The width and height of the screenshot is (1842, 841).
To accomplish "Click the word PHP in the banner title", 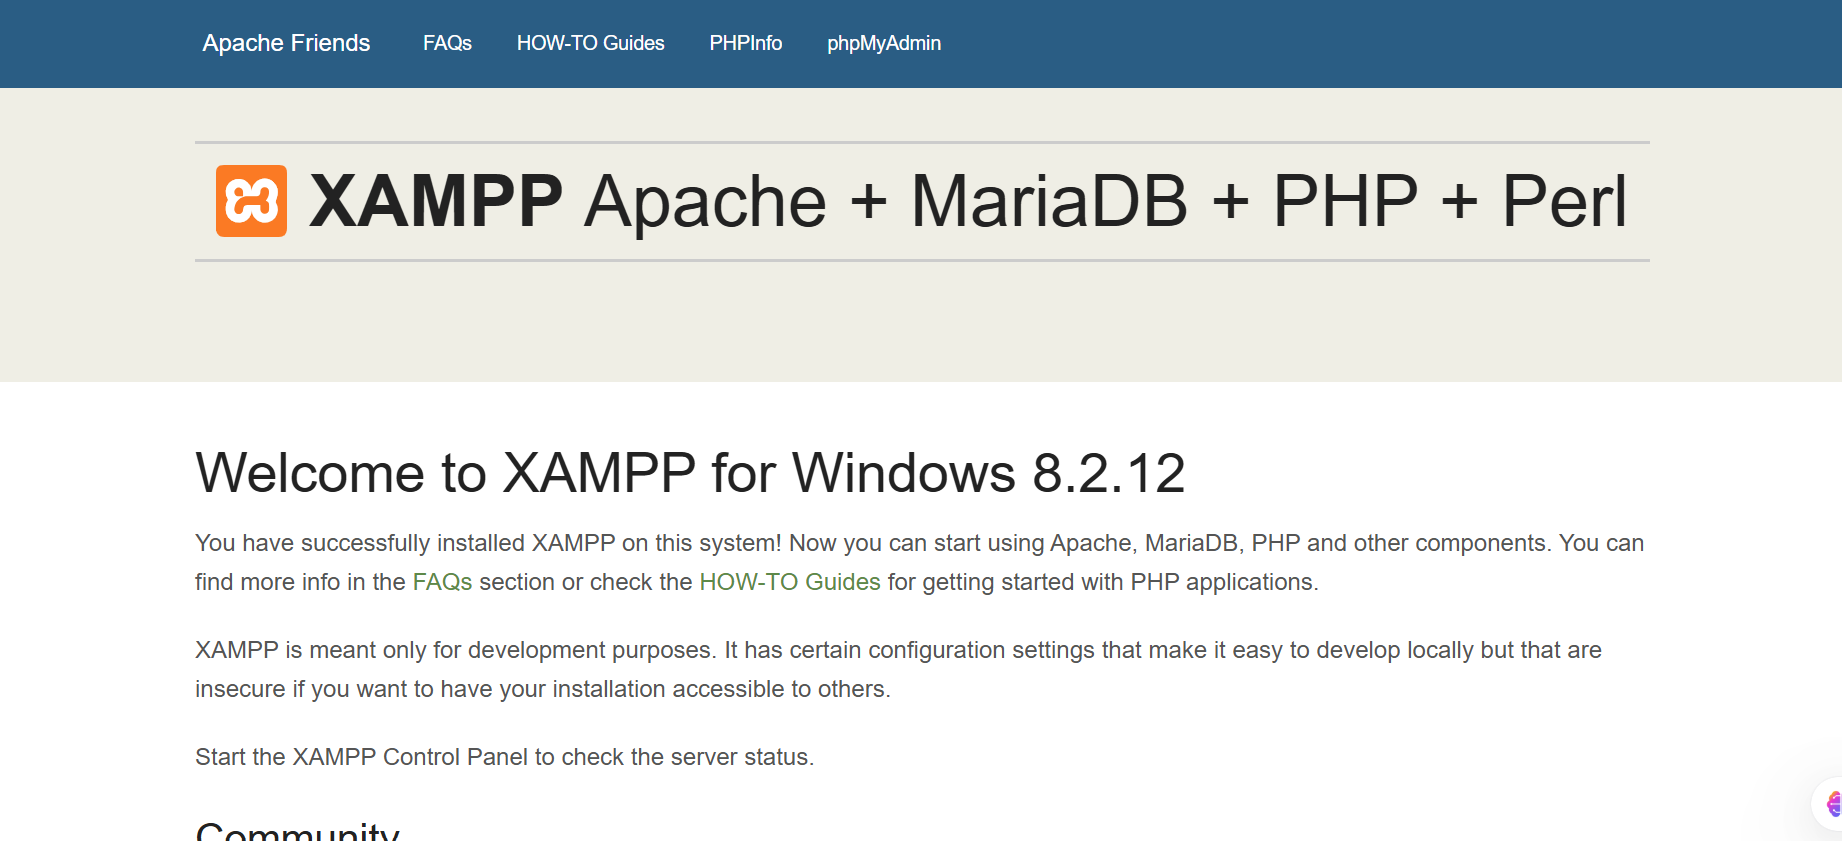I will pyautogui.click(x=1345, y=201).
